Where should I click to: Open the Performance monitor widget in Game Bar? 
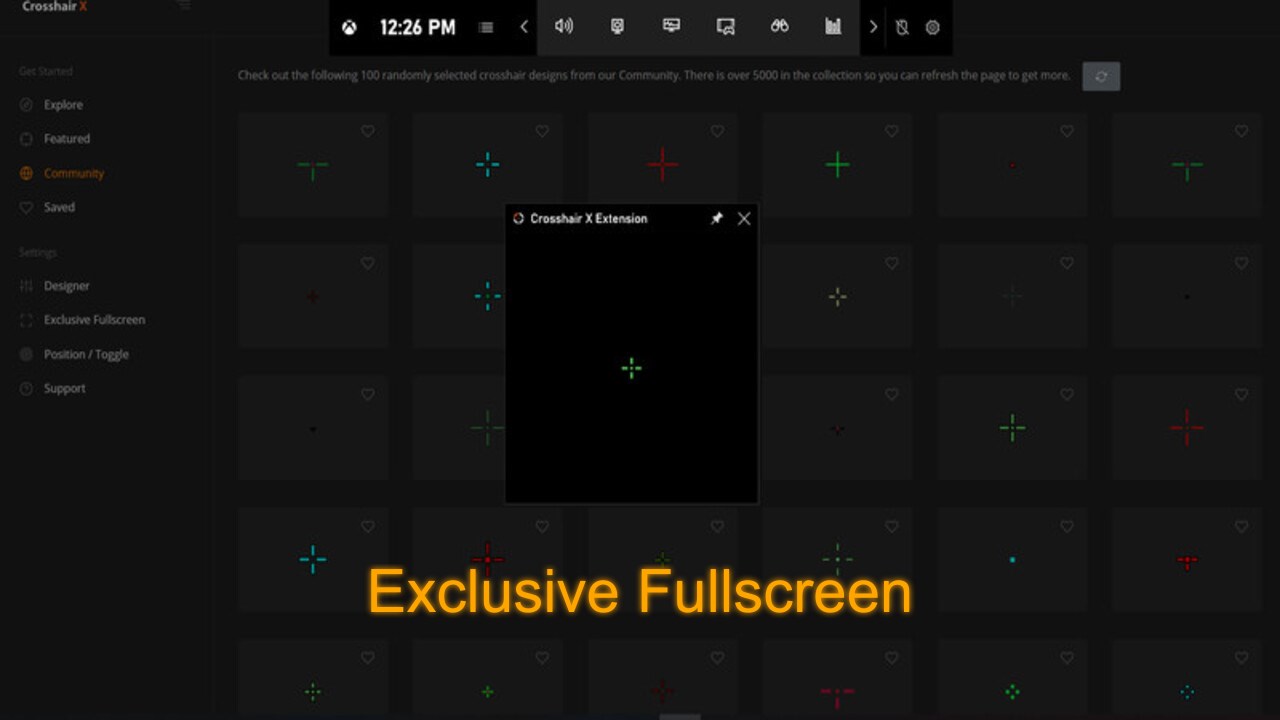[671, 26]
